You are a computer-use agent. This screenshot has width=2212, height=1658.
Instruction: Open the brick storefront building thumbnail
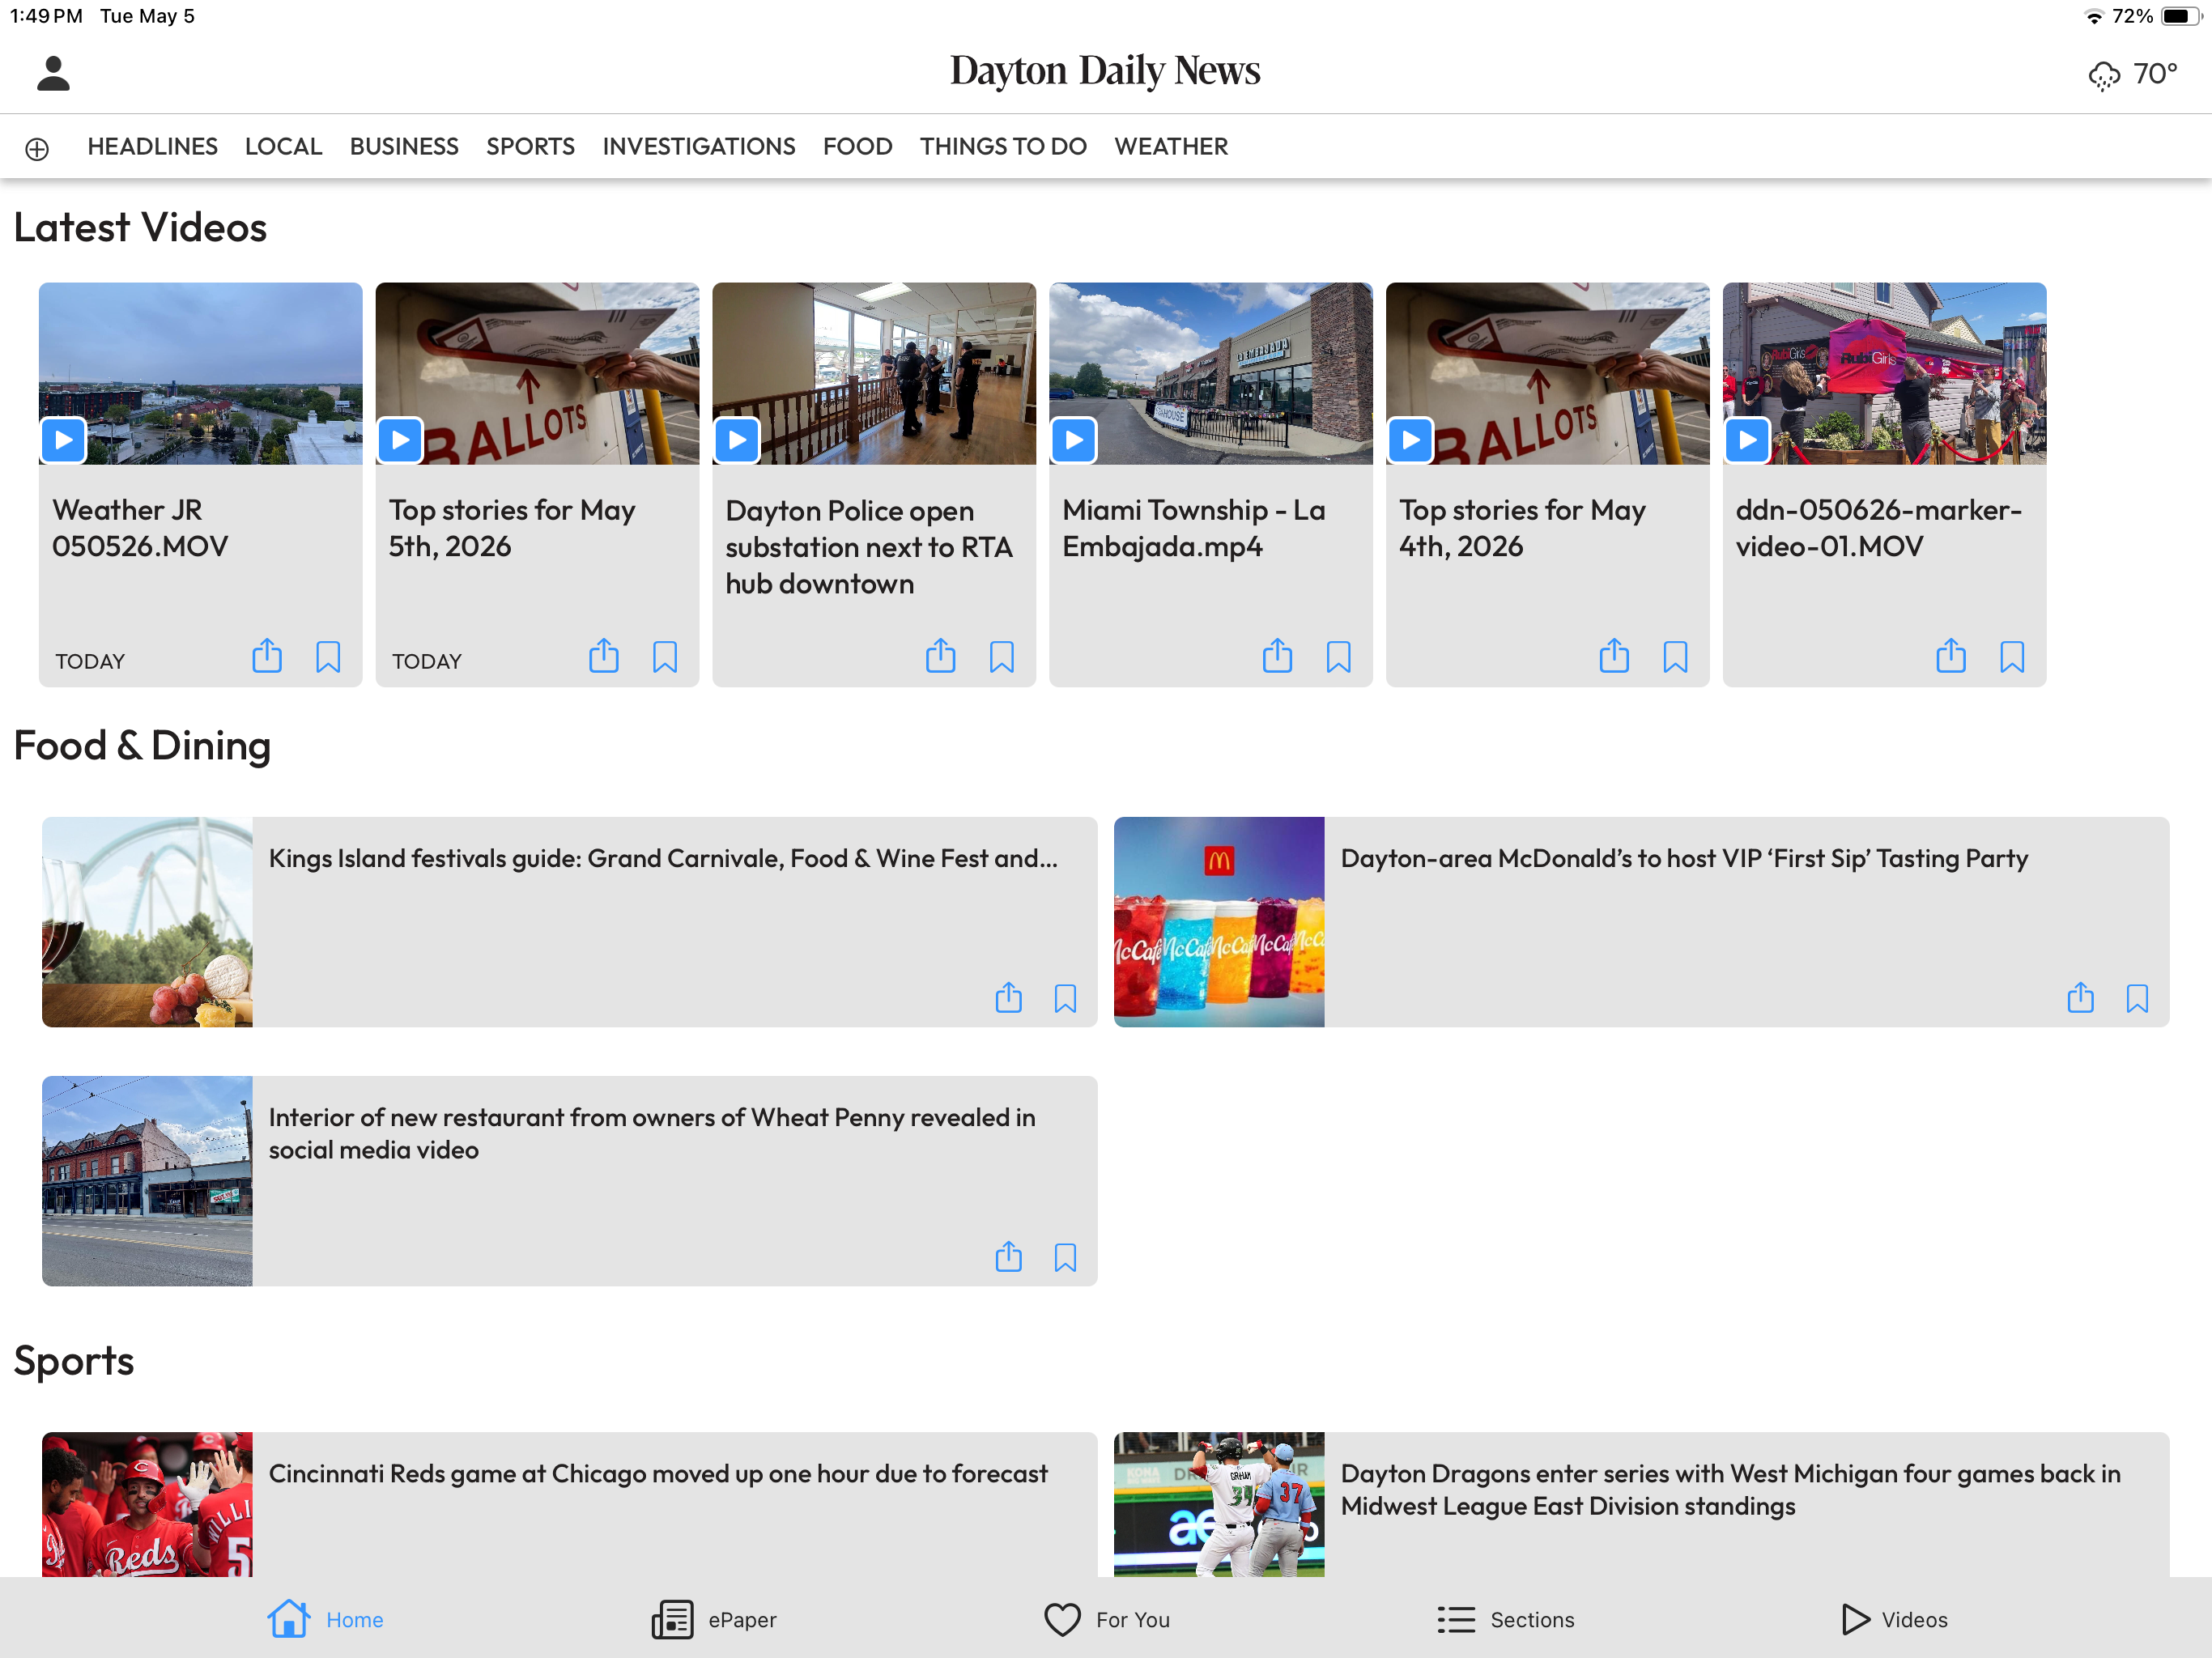click(147, 1180)
